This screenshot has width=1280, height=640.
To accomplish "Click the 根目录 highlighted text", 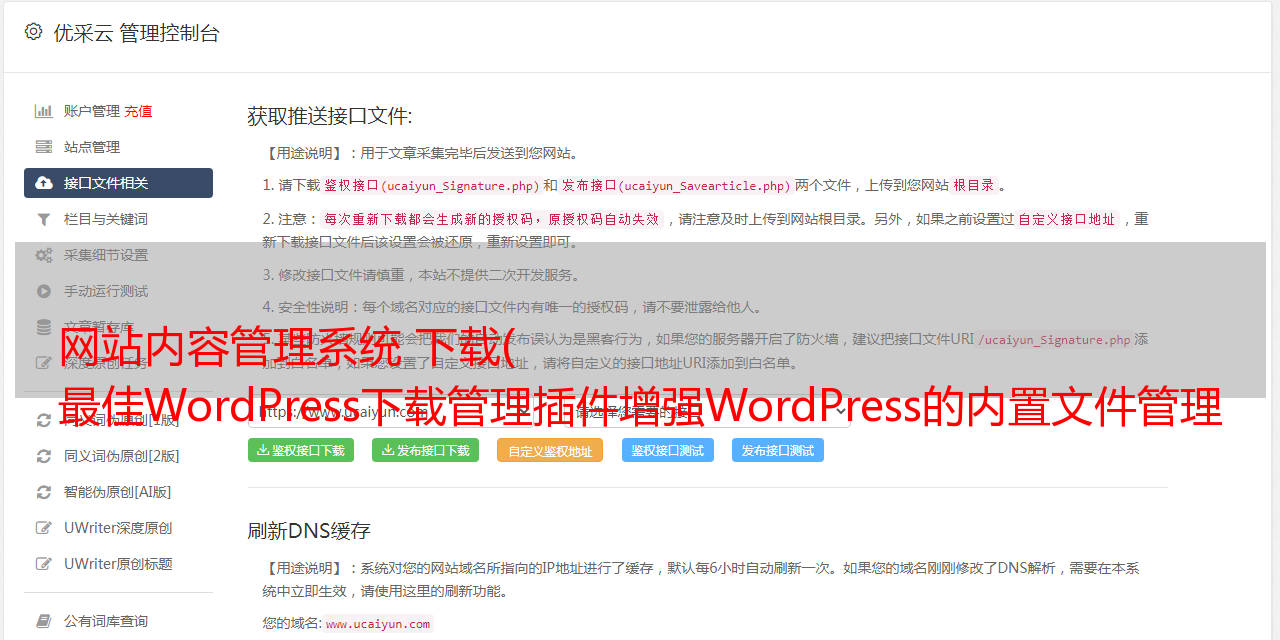I will 974,185.
